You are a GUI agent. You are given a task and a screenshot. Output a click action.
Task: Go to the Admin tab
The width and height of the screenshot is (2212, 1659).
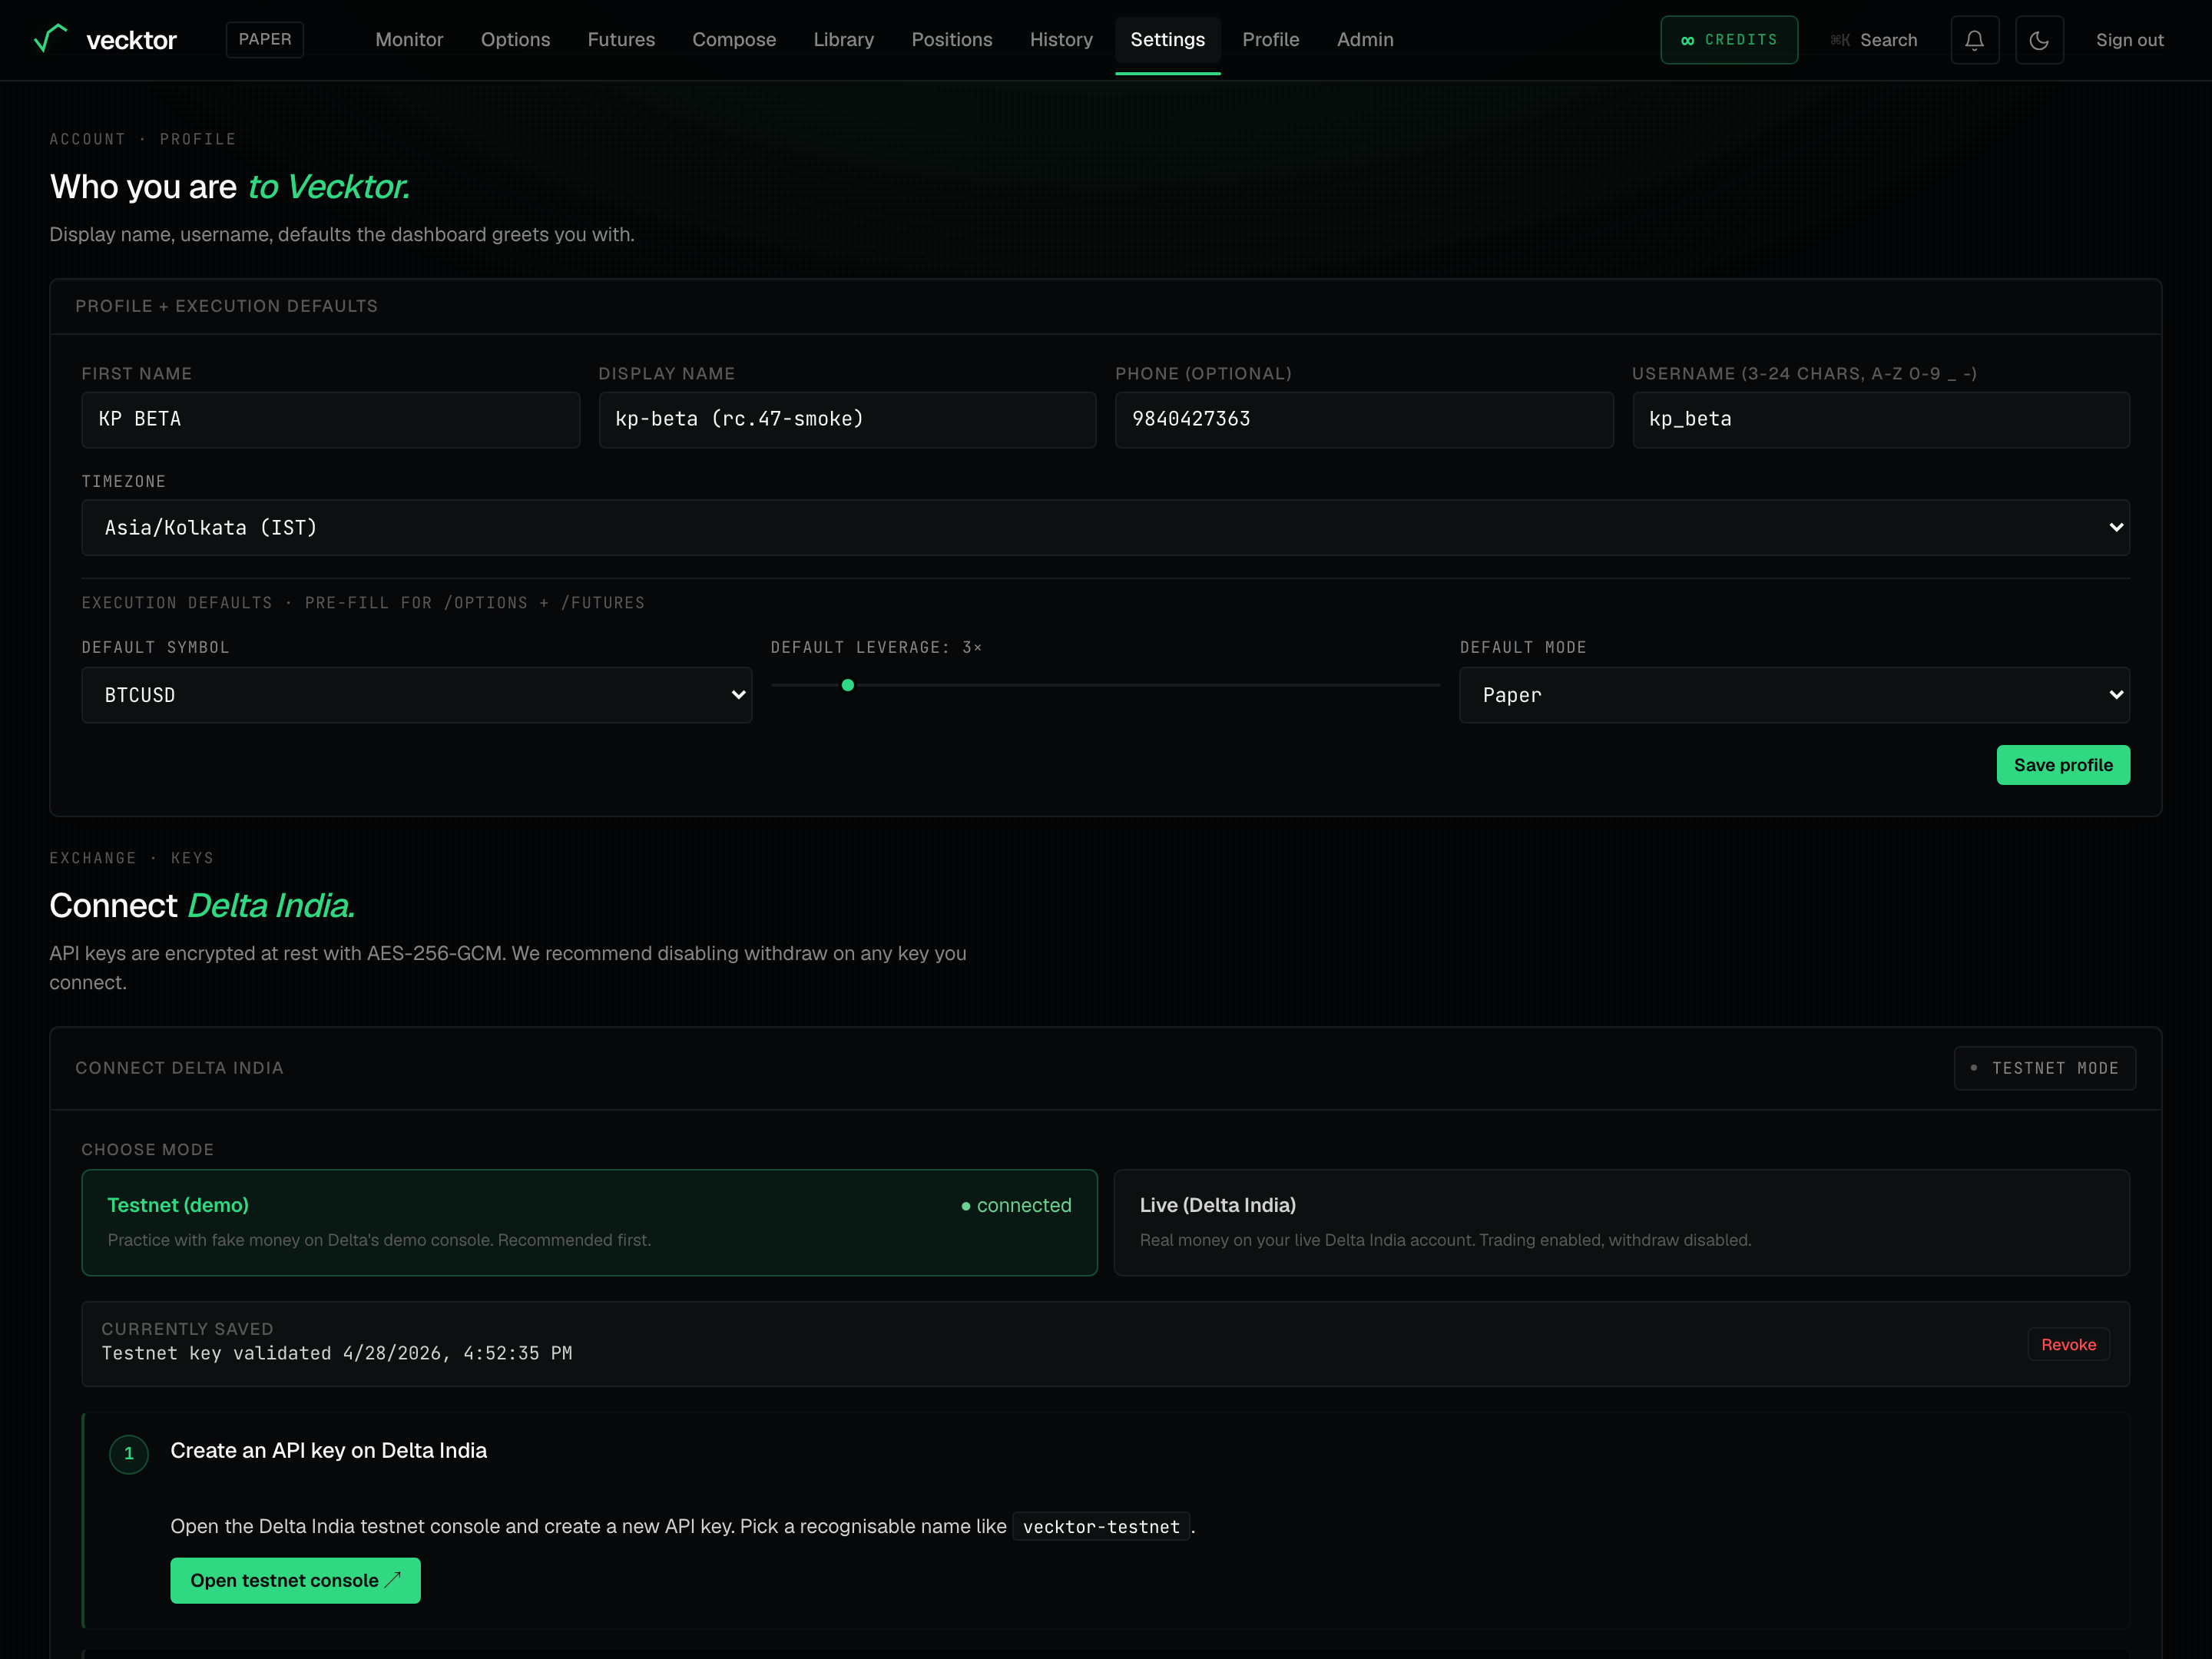tap(1365, 40)
